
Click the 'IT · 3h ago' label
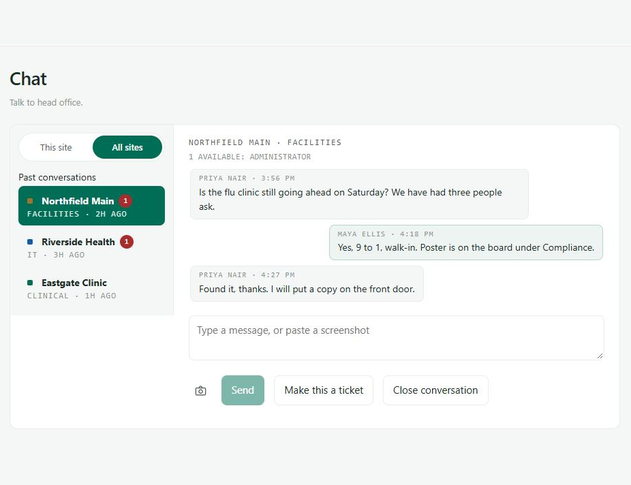coord(56,255)
